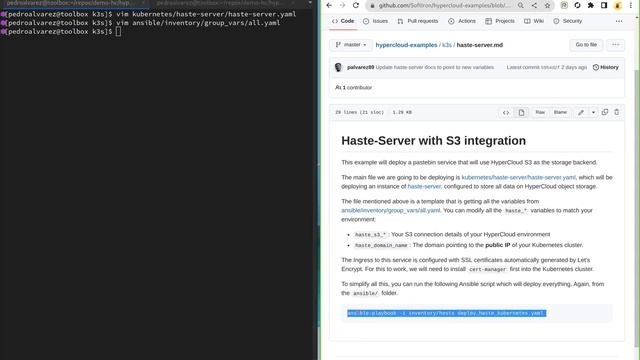Viewport: 640px width, 360px height.
Task: Open the kubernetes/haste-server/haste-server.yaml link
Action: tap(518, 178)
